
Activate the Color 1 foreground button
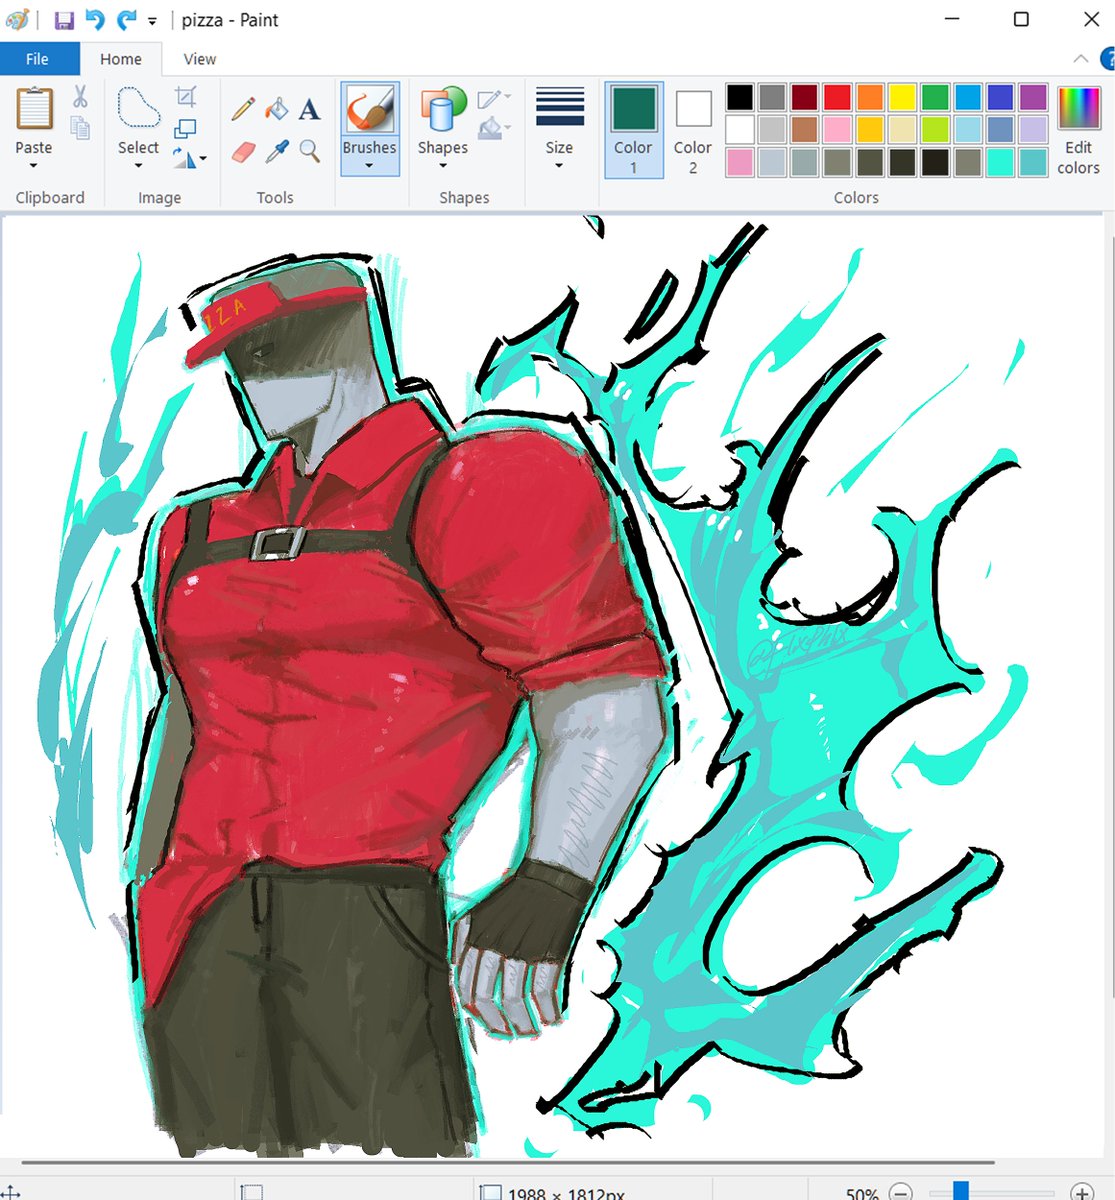pyautogui.click(x=633, y=130)
